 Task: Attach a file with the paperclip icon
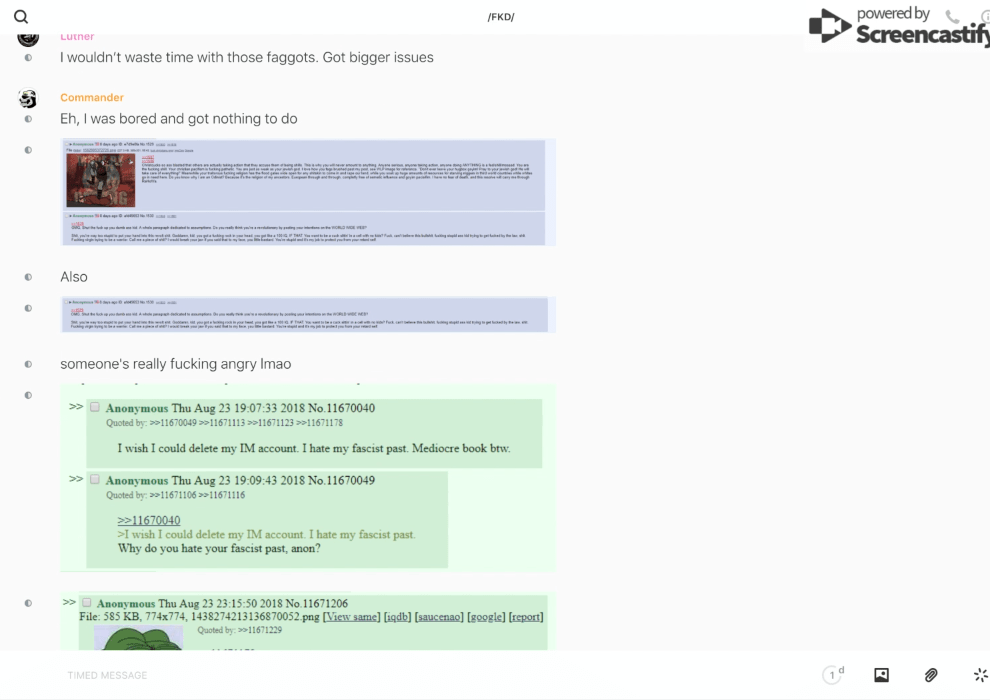pyautogui.click(x=931, y=675)
